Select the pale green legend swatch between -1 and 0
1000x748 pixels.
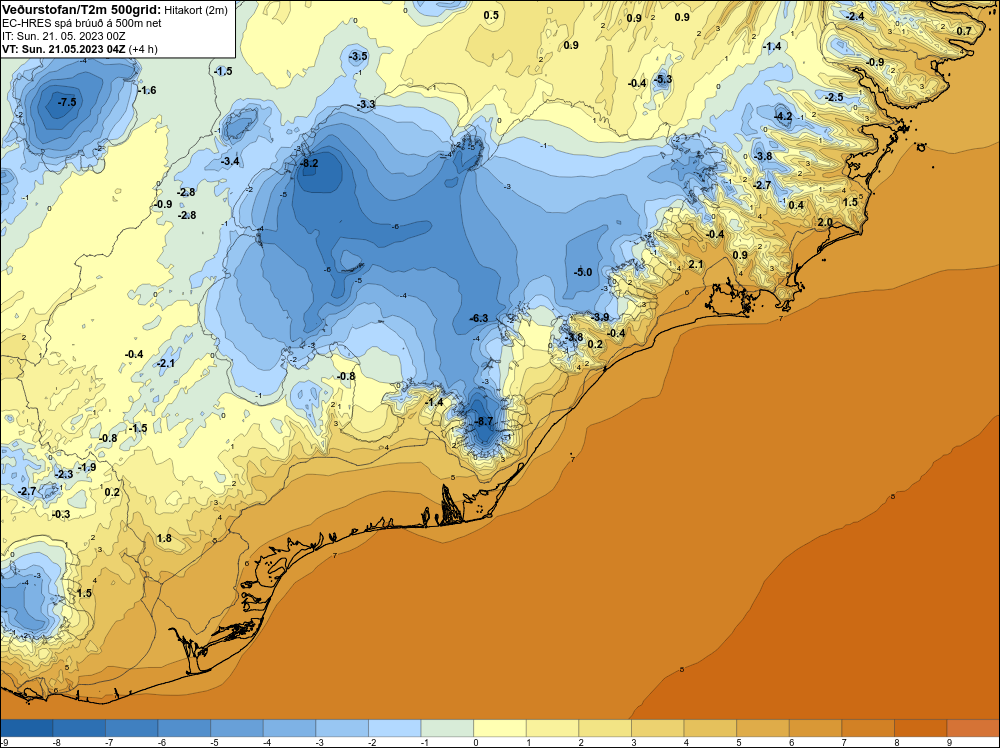(447, 728)
